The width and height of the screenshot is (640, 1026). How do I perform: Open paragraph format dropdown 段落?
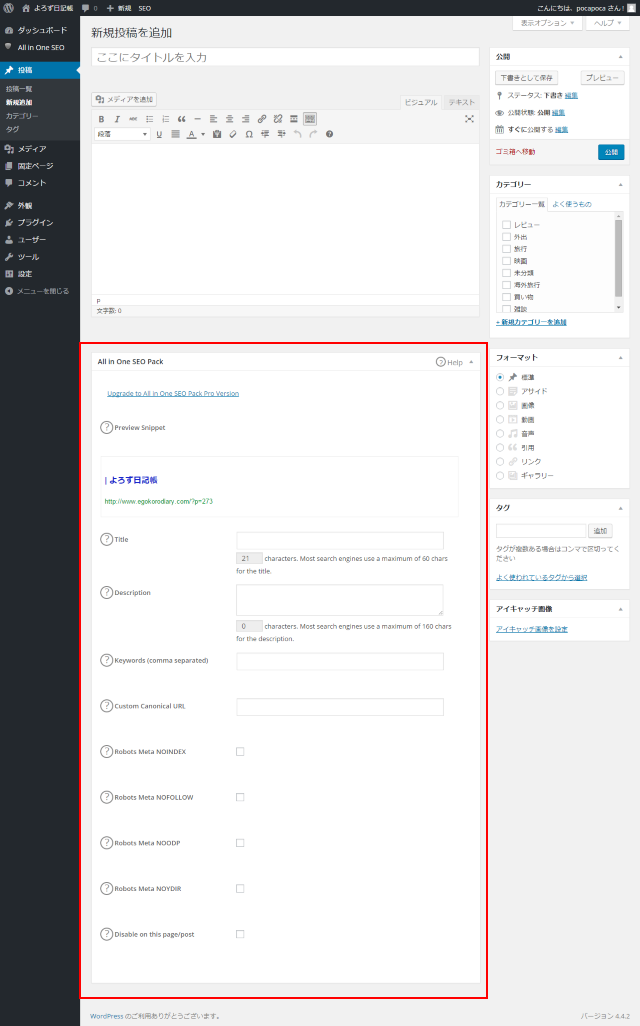point(122,134)
